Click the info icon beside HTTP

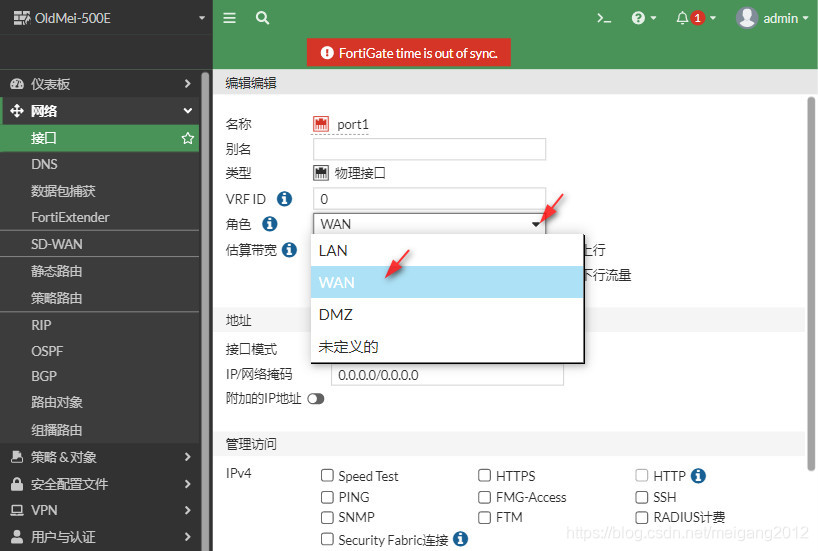click(x=698, y=476)
